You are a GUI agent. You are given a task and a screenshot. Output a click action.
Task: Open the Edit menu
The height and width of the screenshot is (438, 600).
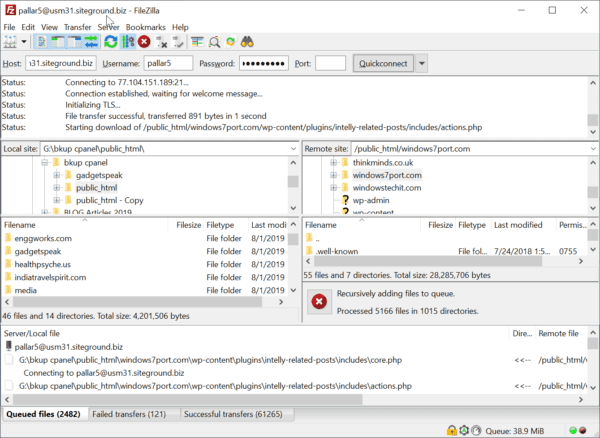(28, 27)
